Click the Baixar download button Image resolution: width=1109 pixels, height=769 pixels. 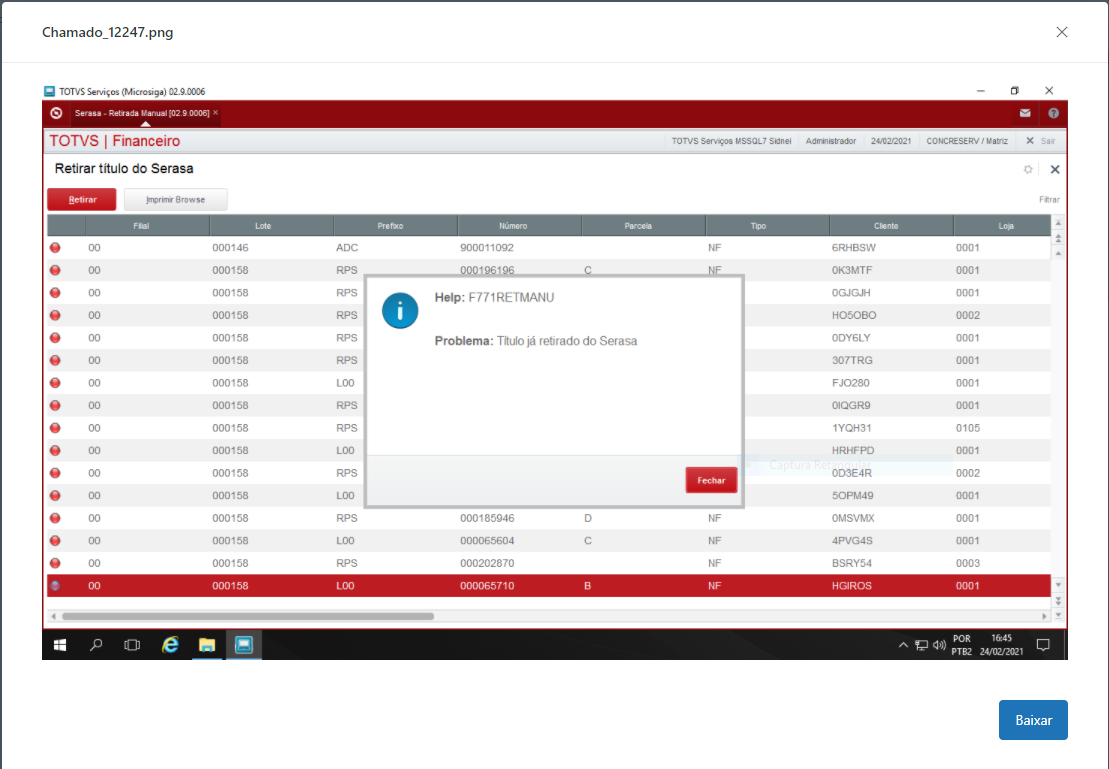pos(1033,719)
